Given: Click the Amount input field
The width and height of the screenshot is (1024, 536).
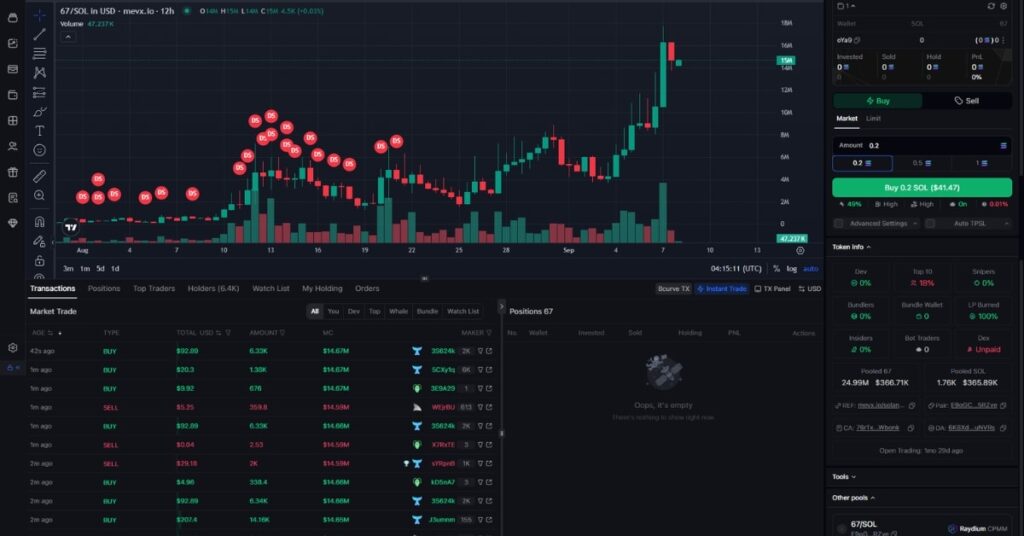Looking at the screenshot, I should 921,146.
